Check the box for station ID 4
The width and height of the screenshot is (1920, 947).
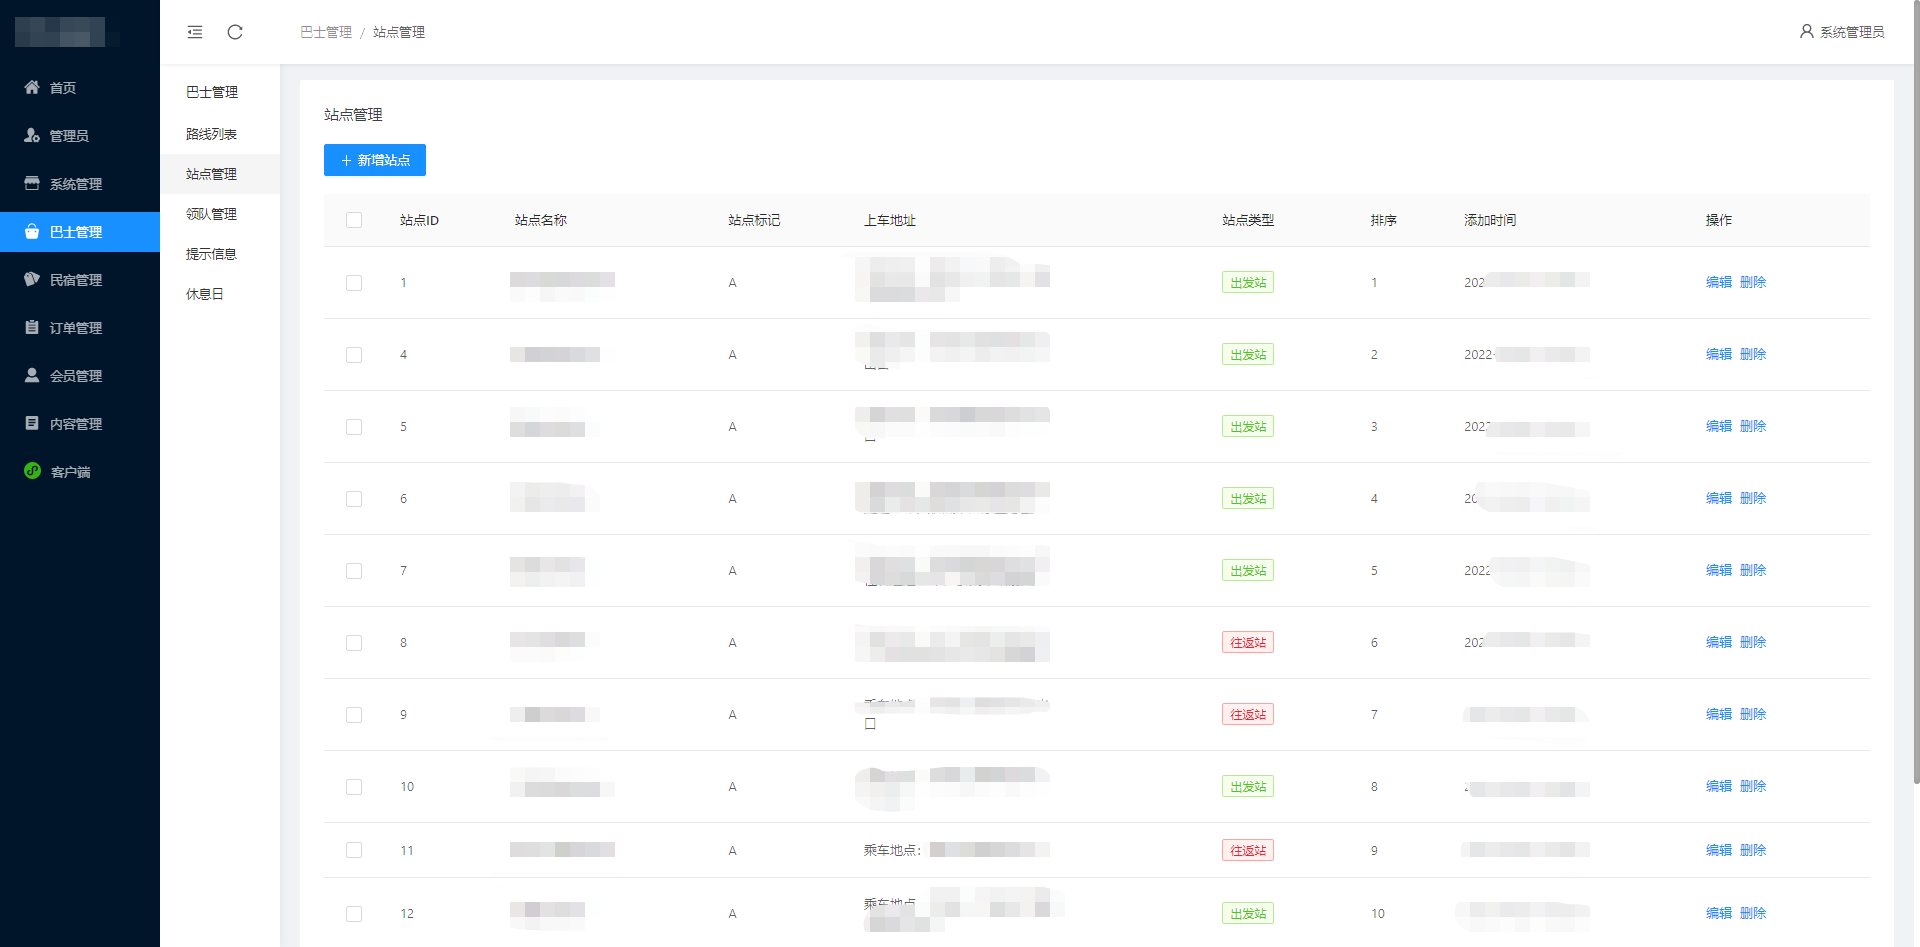tap(354, 355)
